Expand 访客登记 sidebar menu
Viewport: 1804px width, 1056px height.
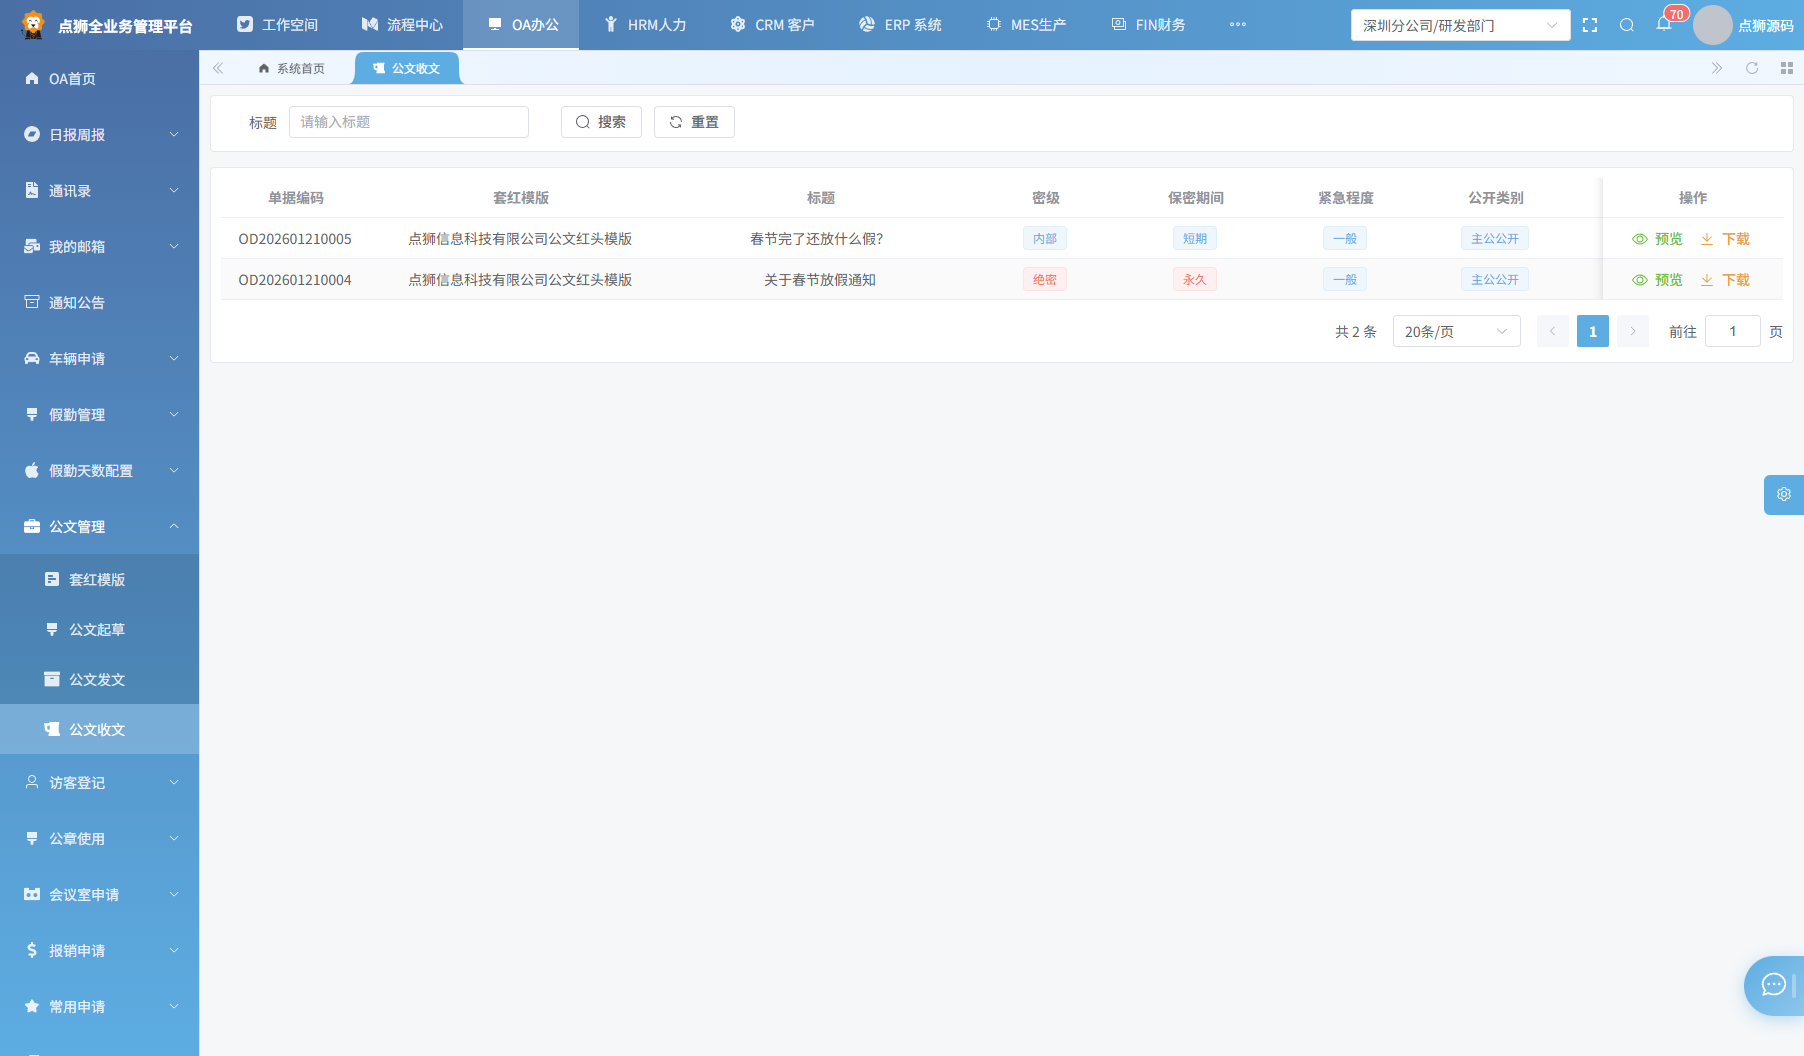99,782
